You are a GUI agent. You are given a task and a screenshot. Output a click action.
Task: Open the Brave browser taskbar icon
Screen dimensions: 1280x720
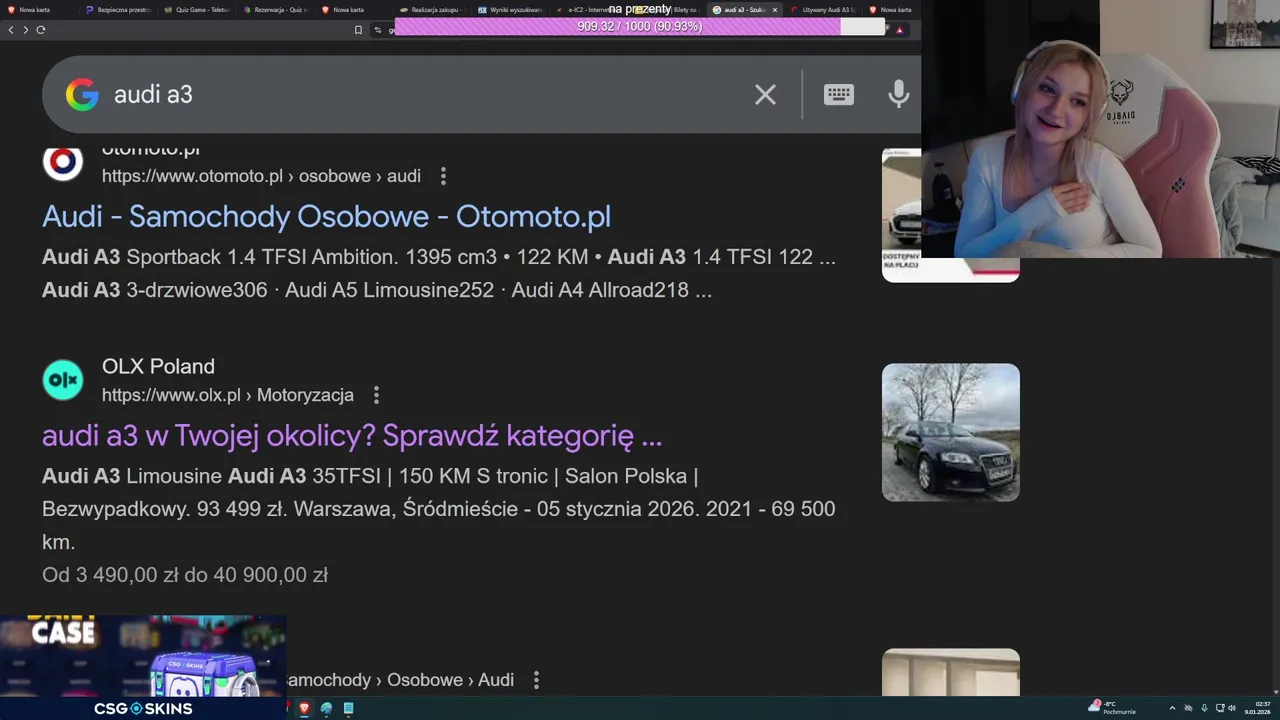304,708
